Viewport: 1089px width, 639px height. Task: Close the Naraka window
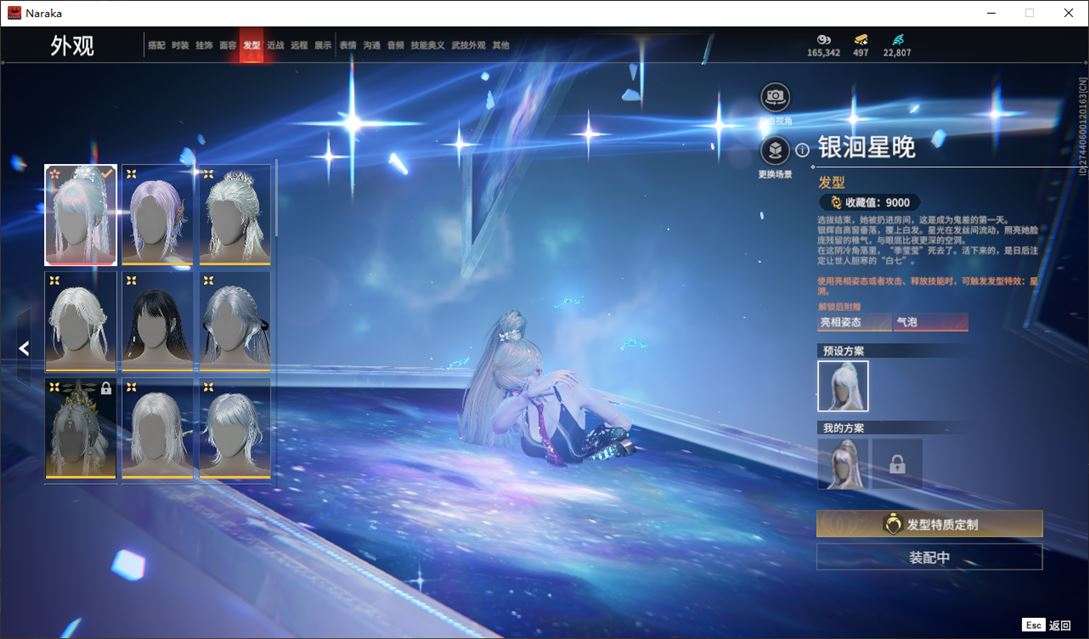pos(1068,13)
